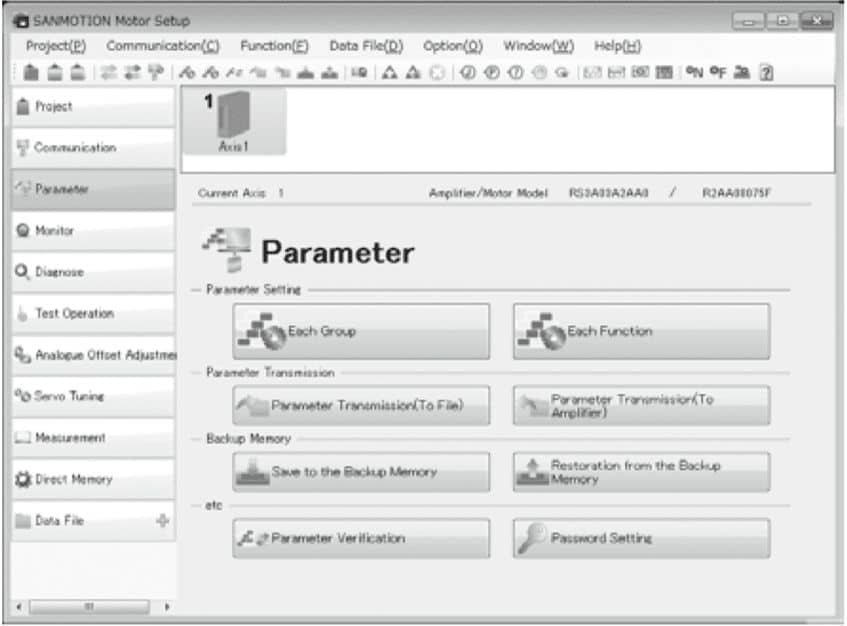This screenshot has width=847, height=626.
Task: Click the Measurement sidebar icon
Action: (23, 437)
